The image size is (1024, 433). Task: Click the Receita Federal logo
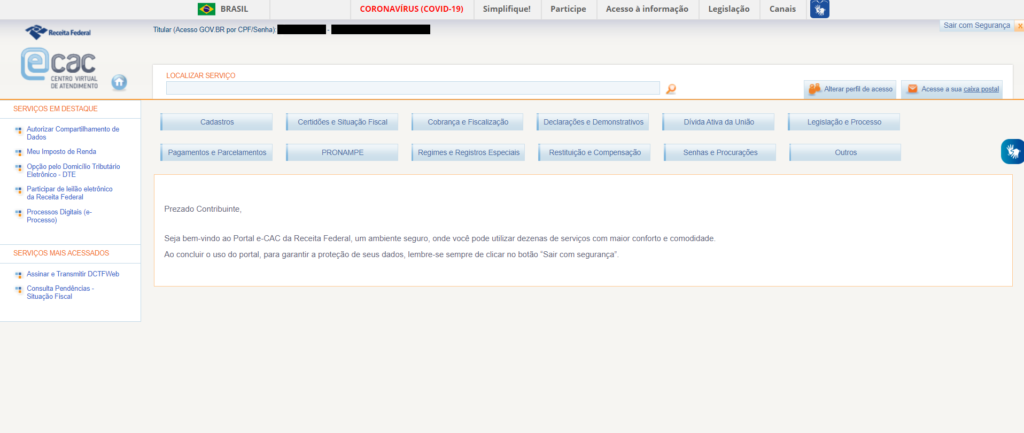coord(56,33)
